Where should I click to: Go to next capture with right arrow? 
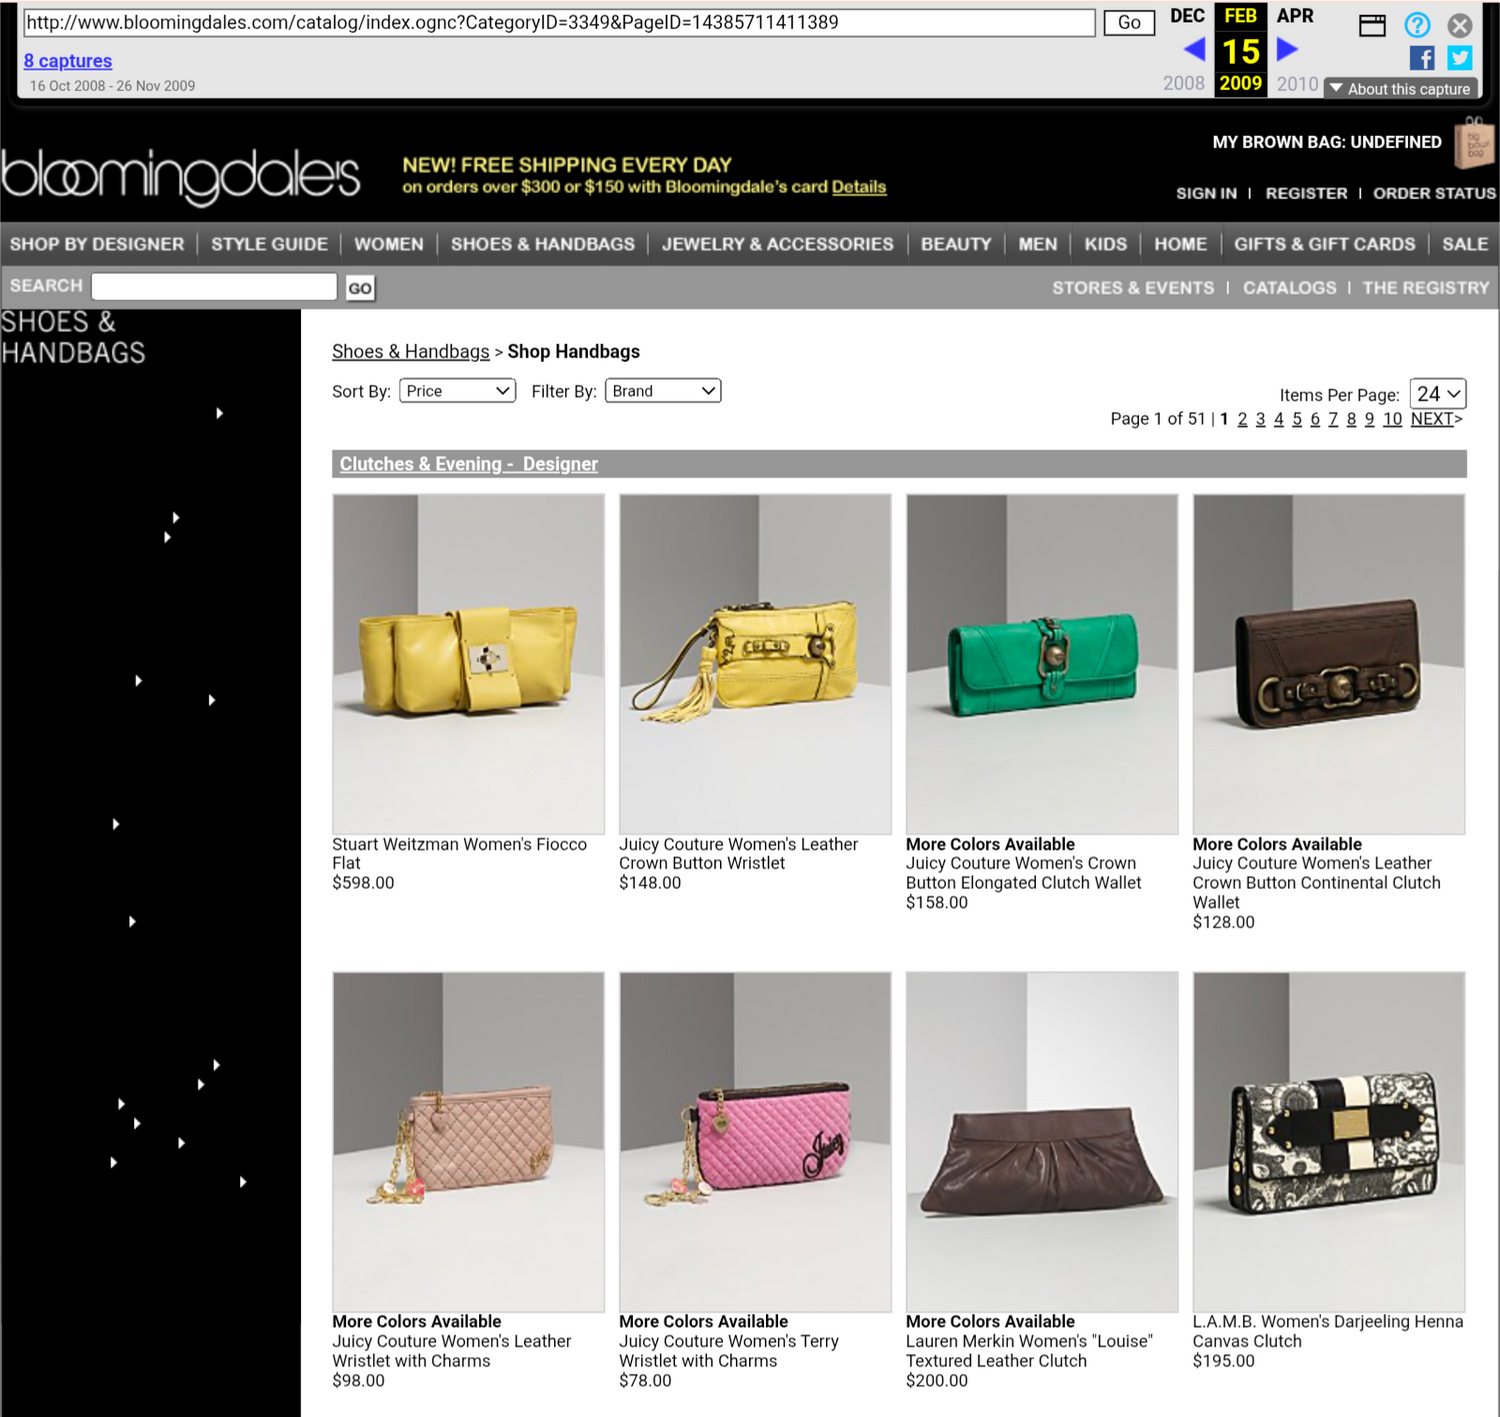(1287, 49)
